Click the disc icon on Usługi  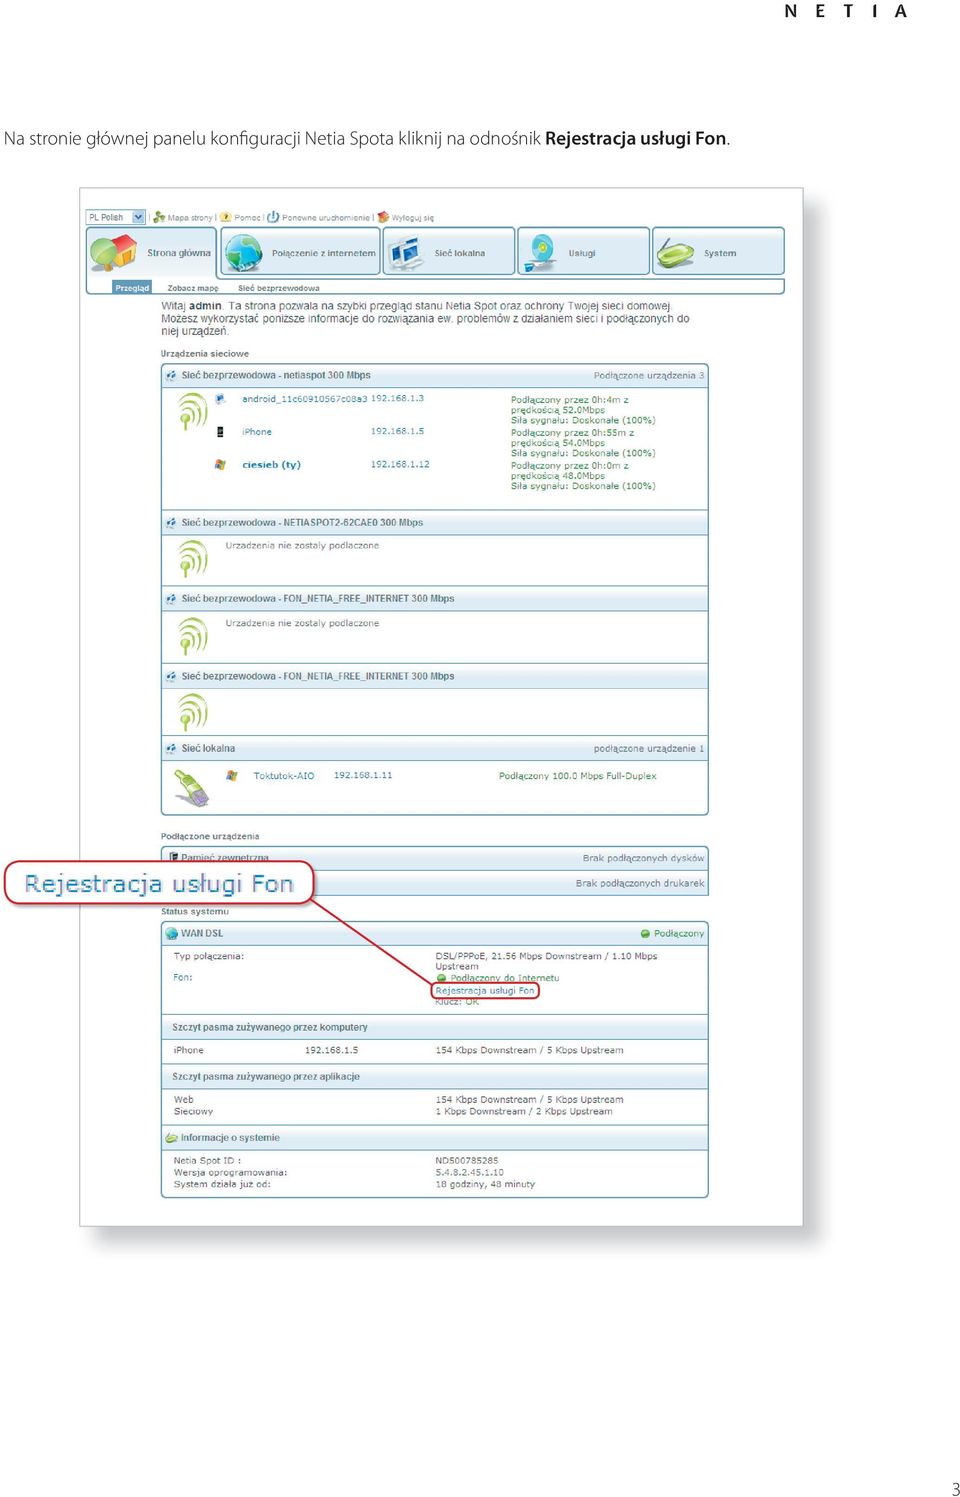tap(541, 252)
